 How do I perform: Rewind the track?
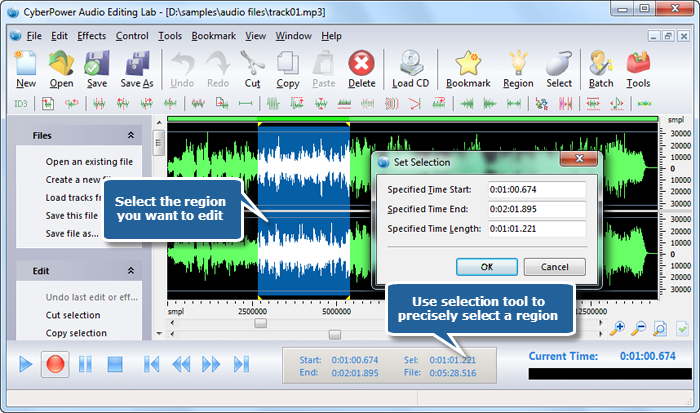click(x=181, y=364)
